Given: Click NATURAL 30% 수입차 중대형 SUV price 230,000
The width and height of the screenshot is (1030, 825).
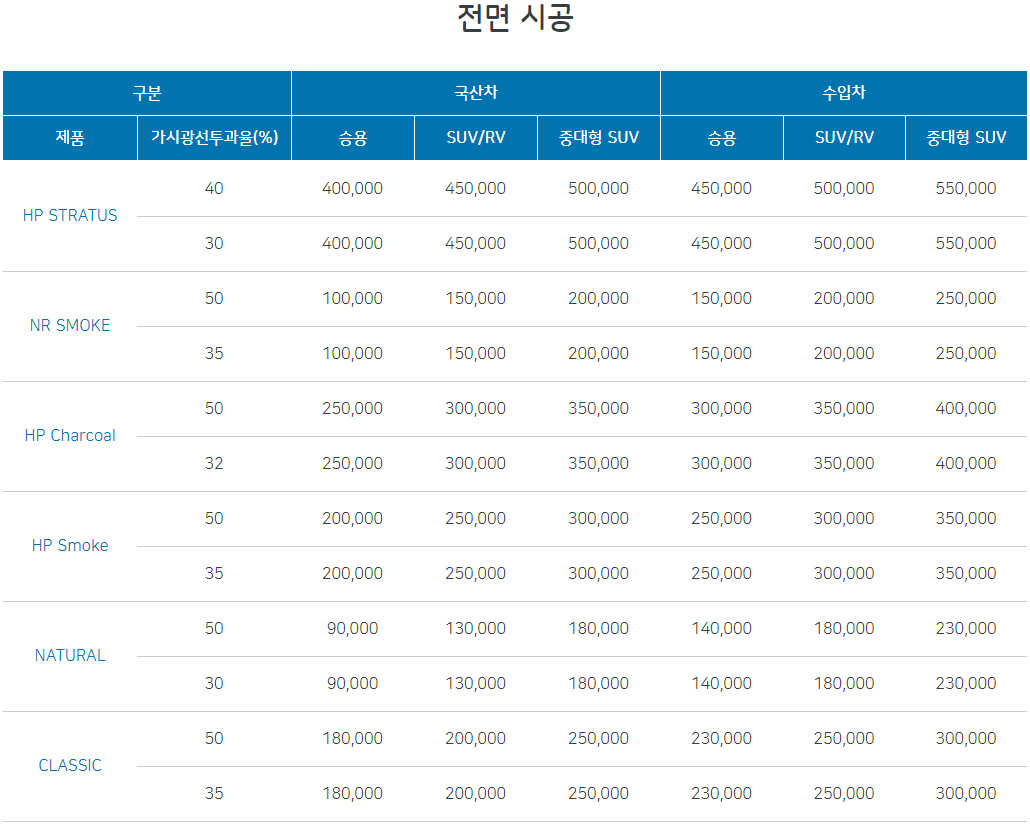Looking at the screenshot, I should (x=966, y=684).
